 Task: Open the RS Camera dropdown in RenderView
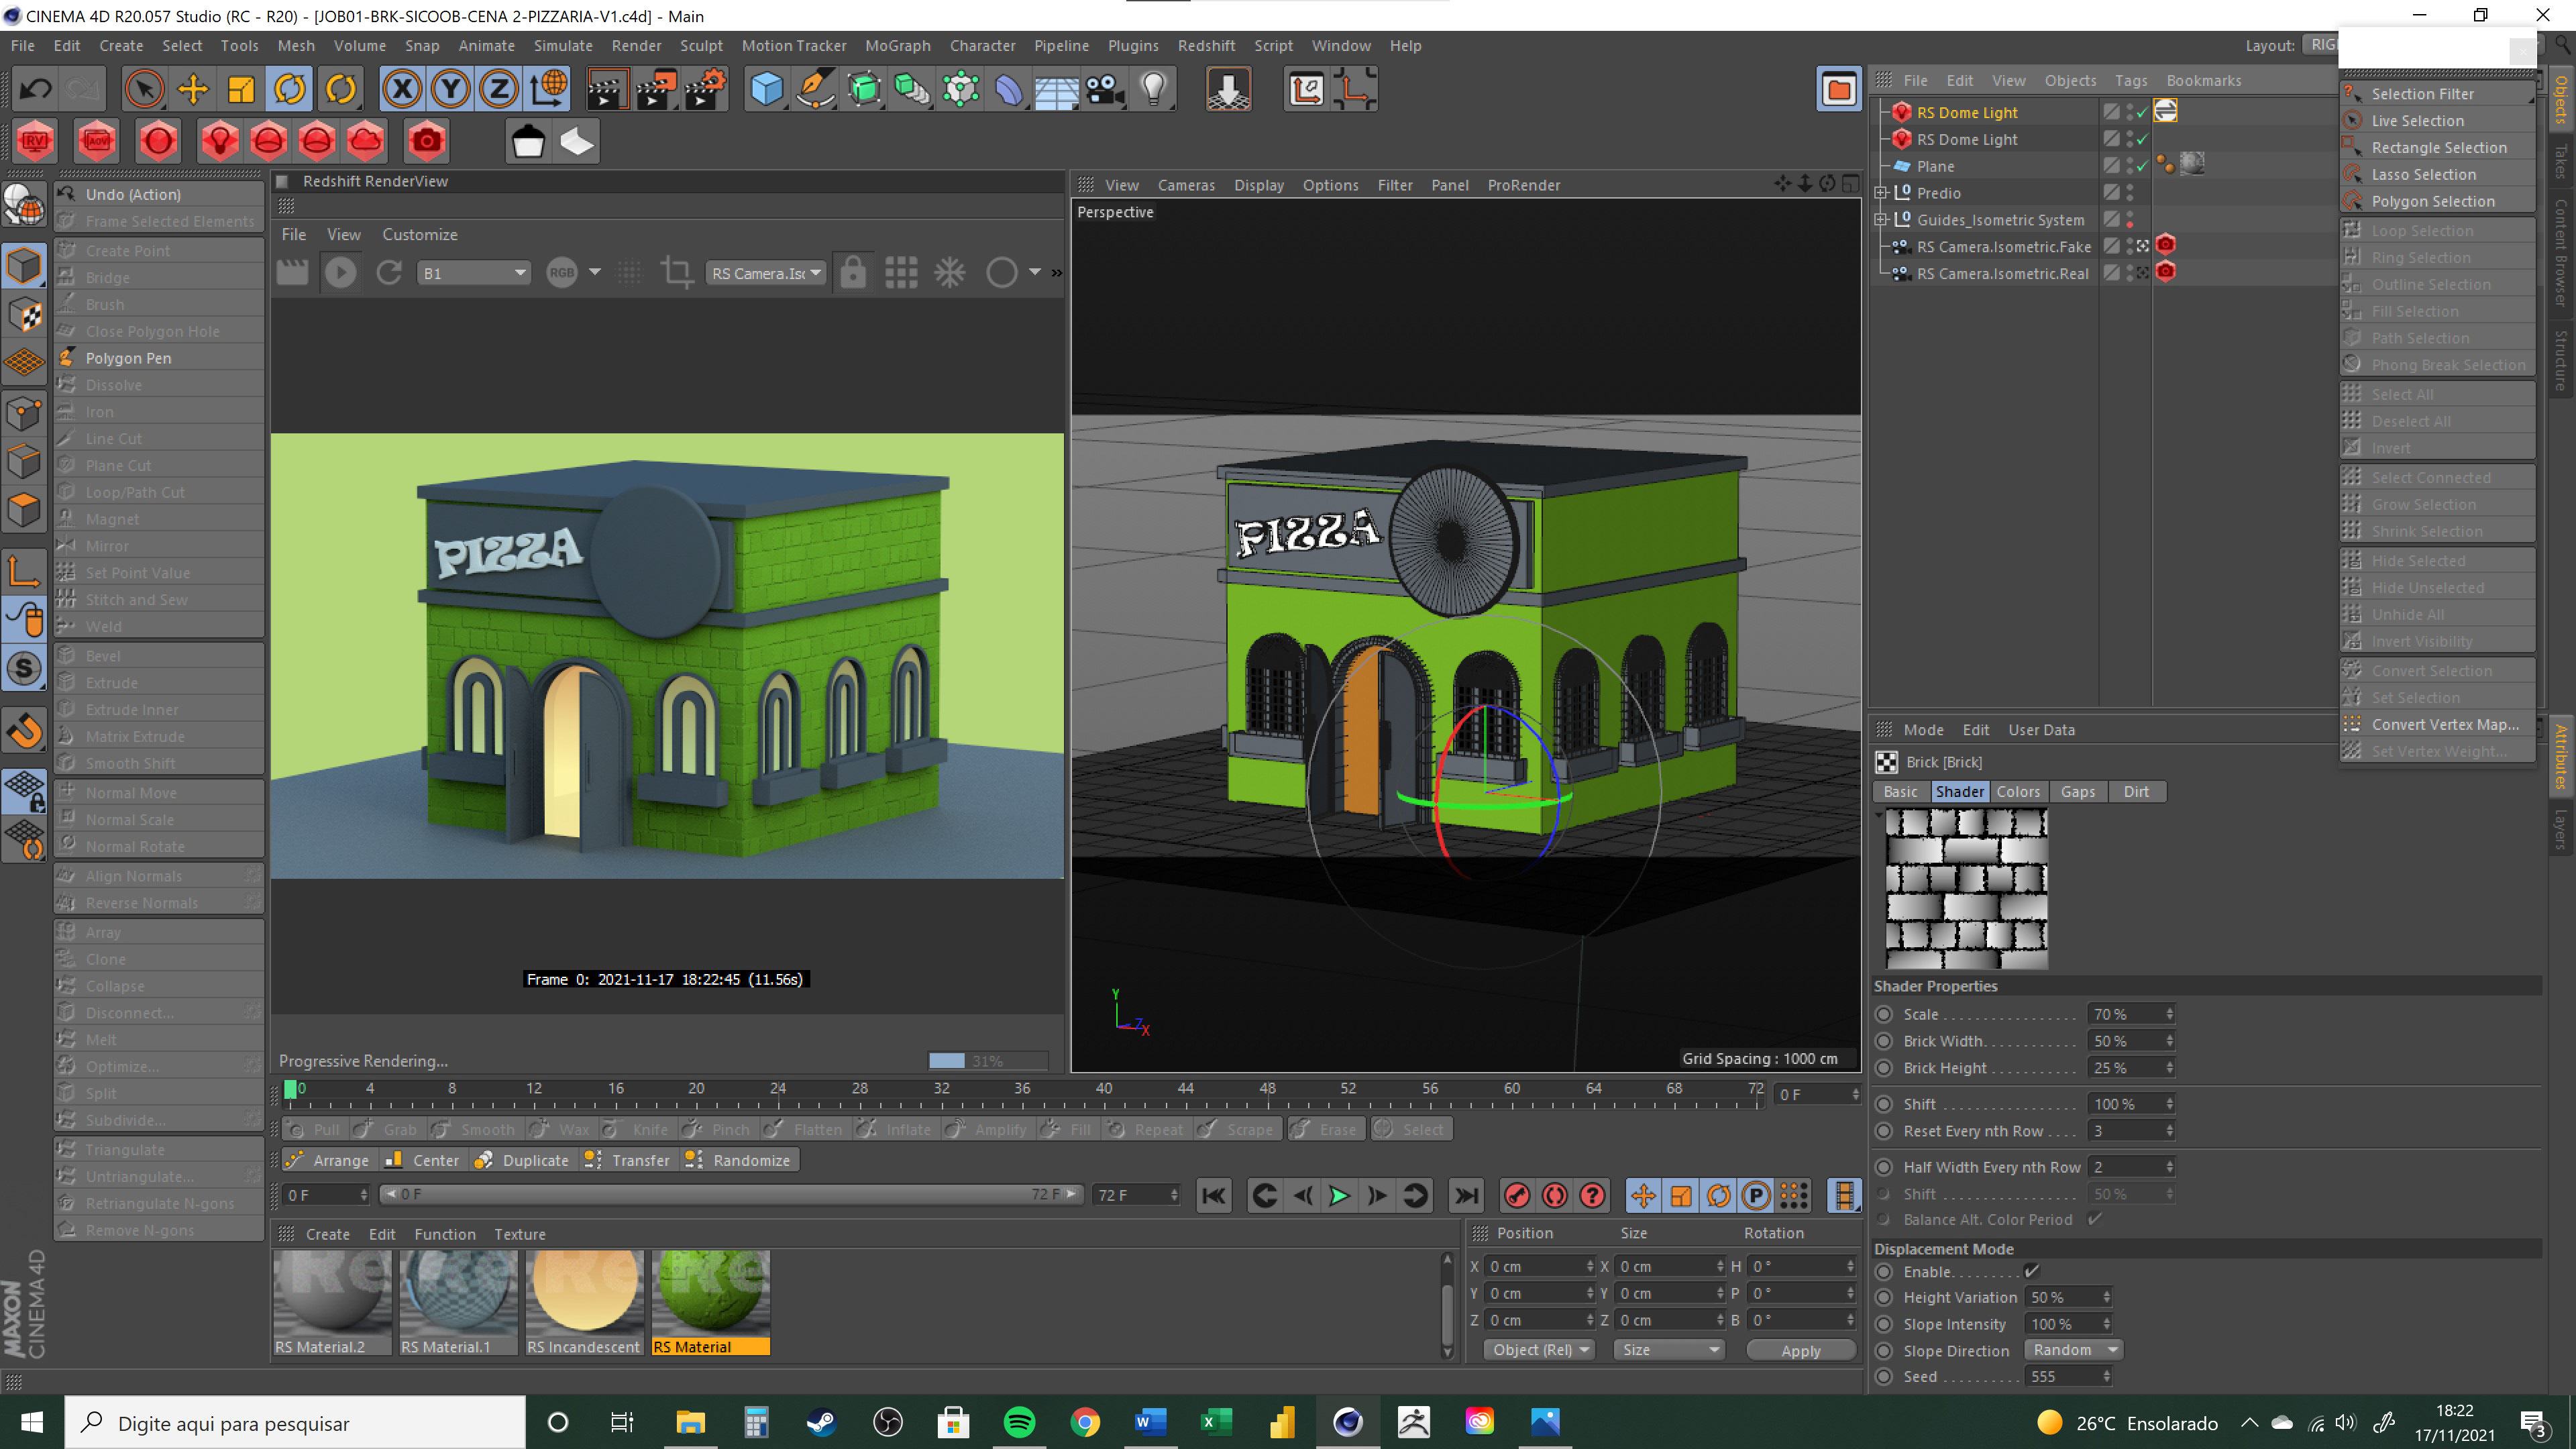766,273
